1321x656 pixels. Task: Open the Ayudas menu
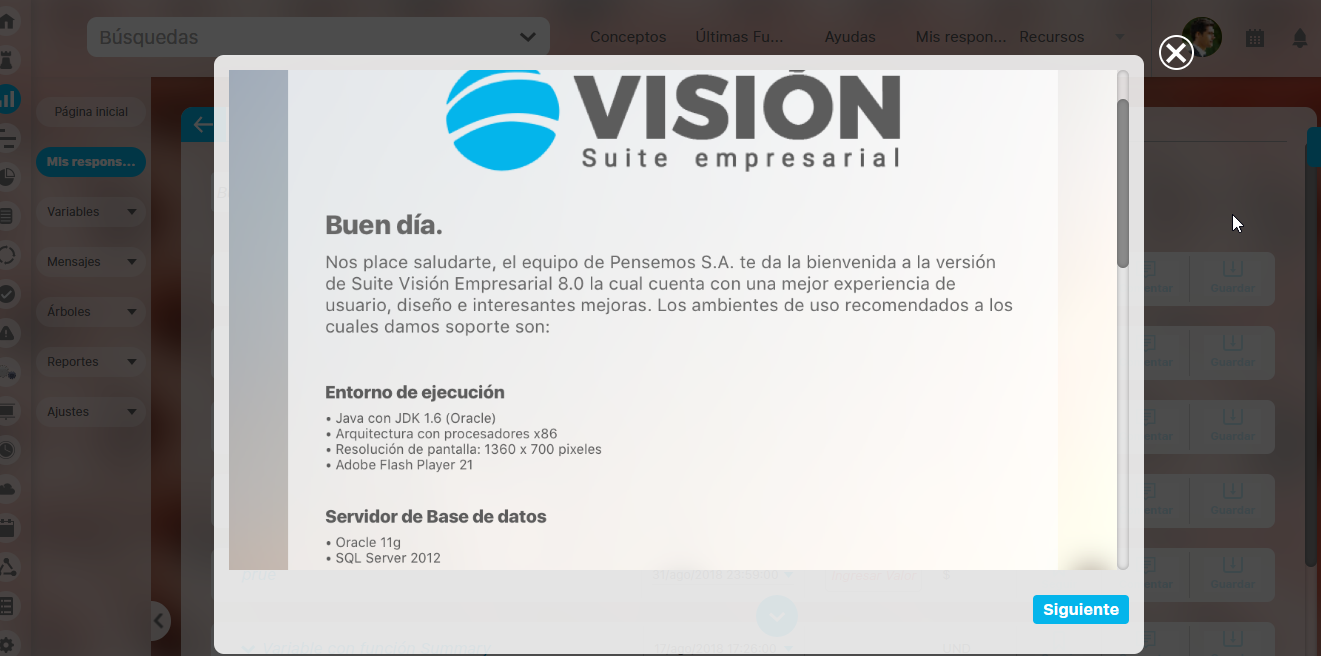[850, 37]
